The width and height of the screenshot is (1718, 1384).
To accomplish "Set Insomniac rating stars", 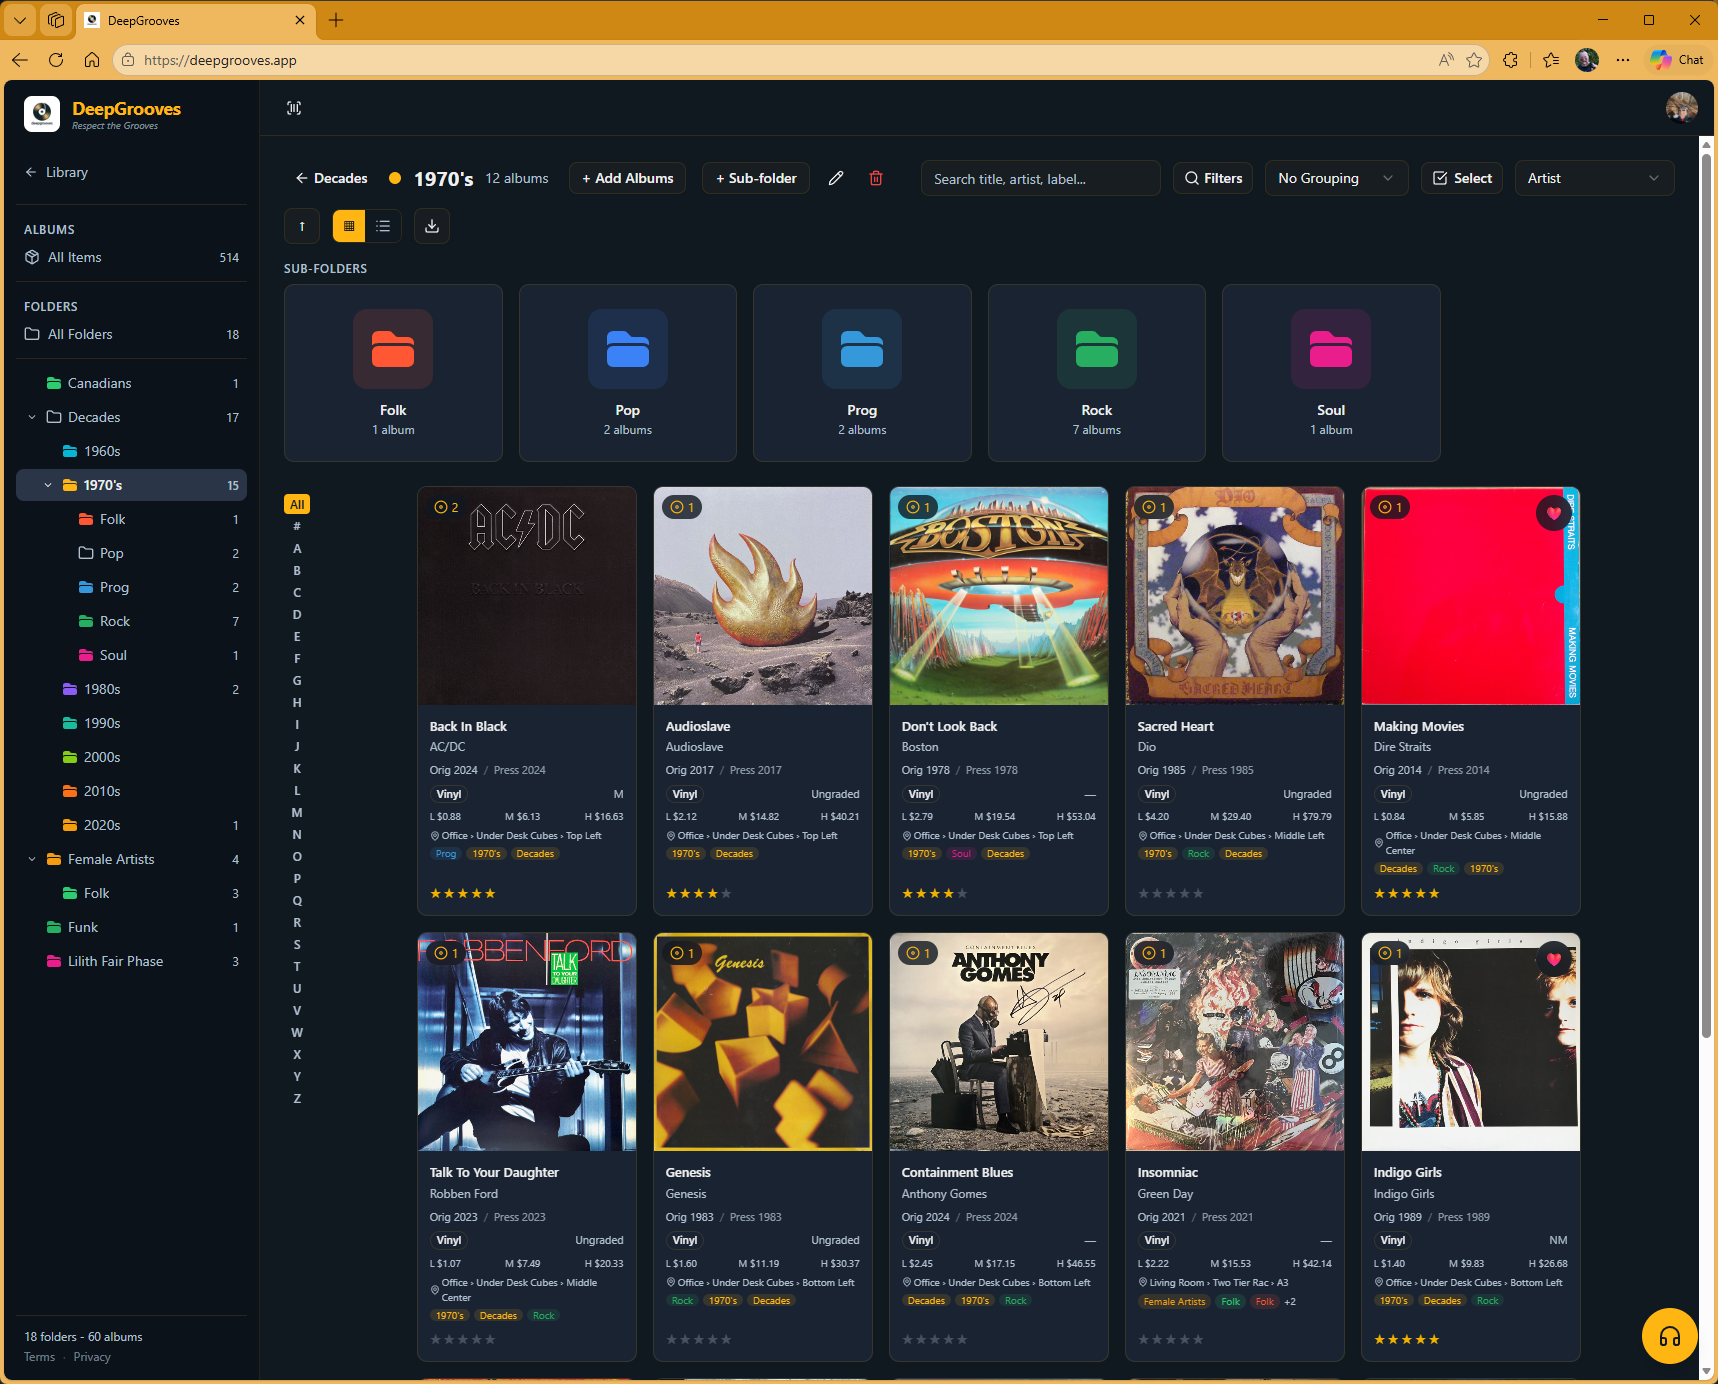I will 1171,1339.
